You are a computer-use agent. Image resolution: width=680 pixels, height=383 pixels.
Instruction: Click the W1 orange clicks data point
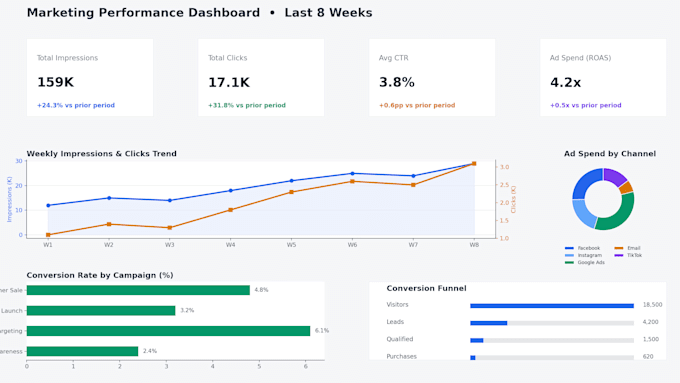[x=48, y=235]
